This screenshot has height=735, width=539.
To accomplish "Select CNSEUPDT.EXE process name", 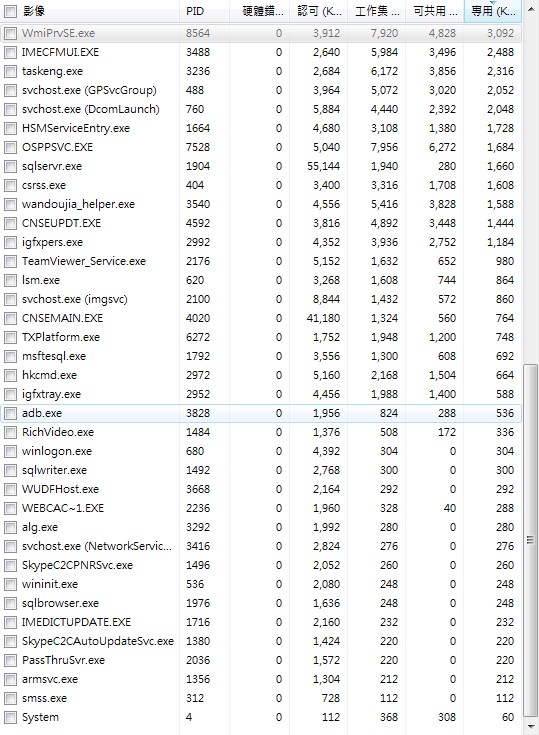I will coord(61,223).
